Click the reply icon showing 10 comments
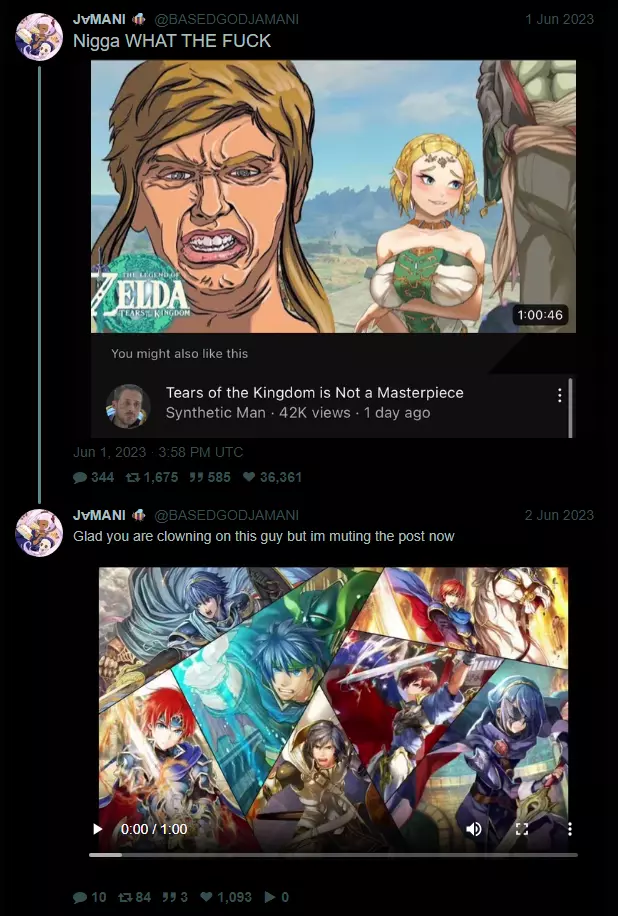Viewport: 618px width, 916px height. point(80,897)
